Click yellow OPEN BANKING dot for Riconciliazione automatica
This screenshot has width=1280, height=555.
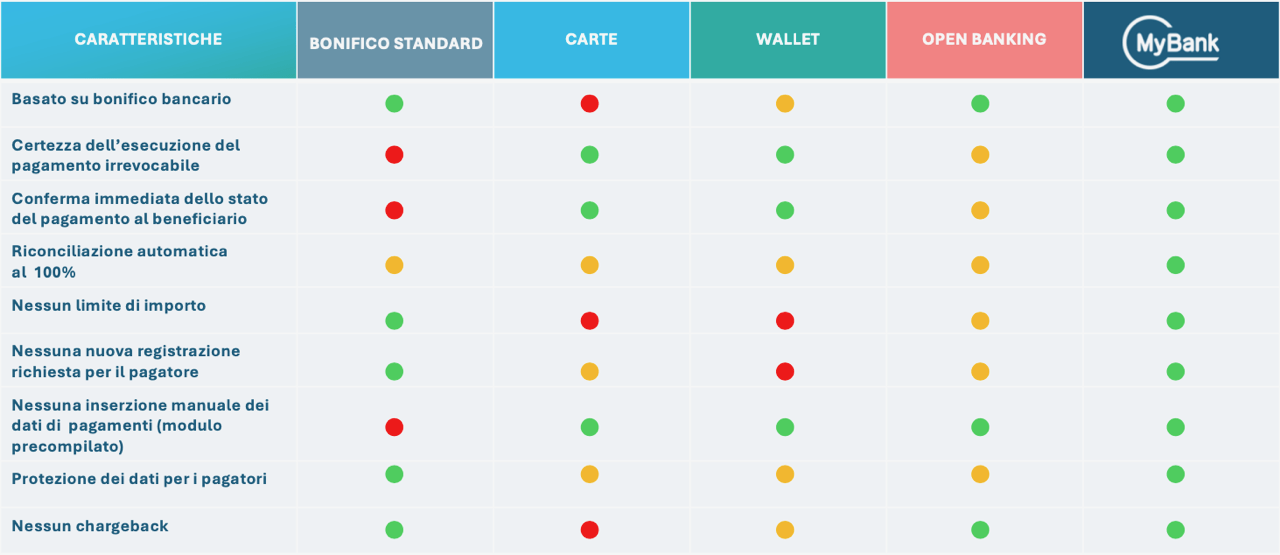[980, 265]
